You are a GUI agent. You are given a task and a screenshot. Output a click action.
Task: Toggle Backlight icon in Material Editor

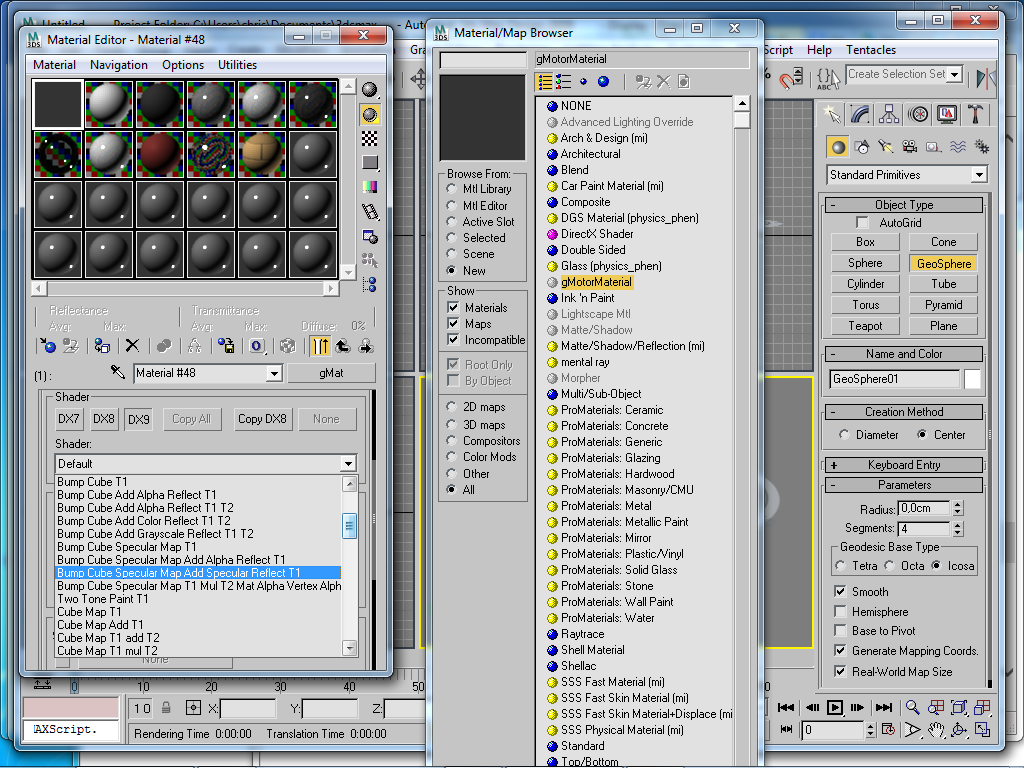point(370,115)
